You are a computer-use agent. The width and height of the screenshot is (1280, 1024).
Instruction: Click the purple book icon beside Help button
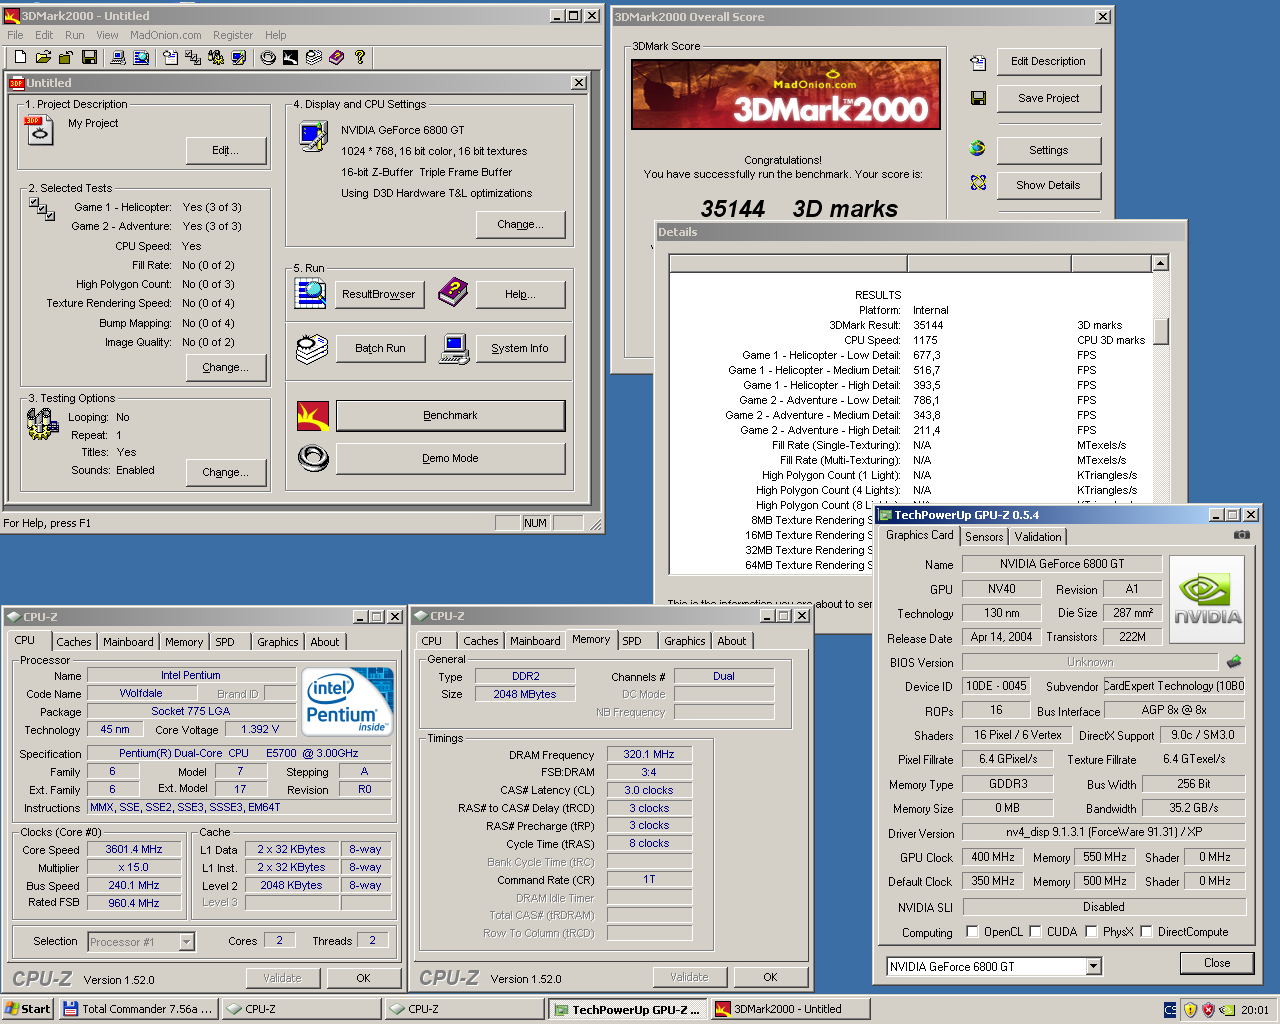coord(453,293)
